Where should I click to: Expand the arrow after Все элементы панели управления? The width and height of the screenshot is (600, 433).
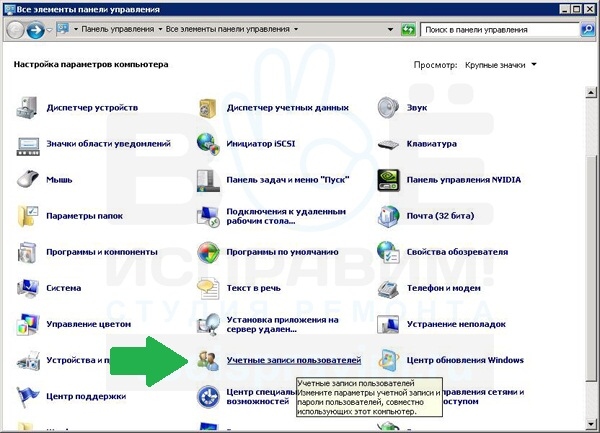[x=296, y=29]
